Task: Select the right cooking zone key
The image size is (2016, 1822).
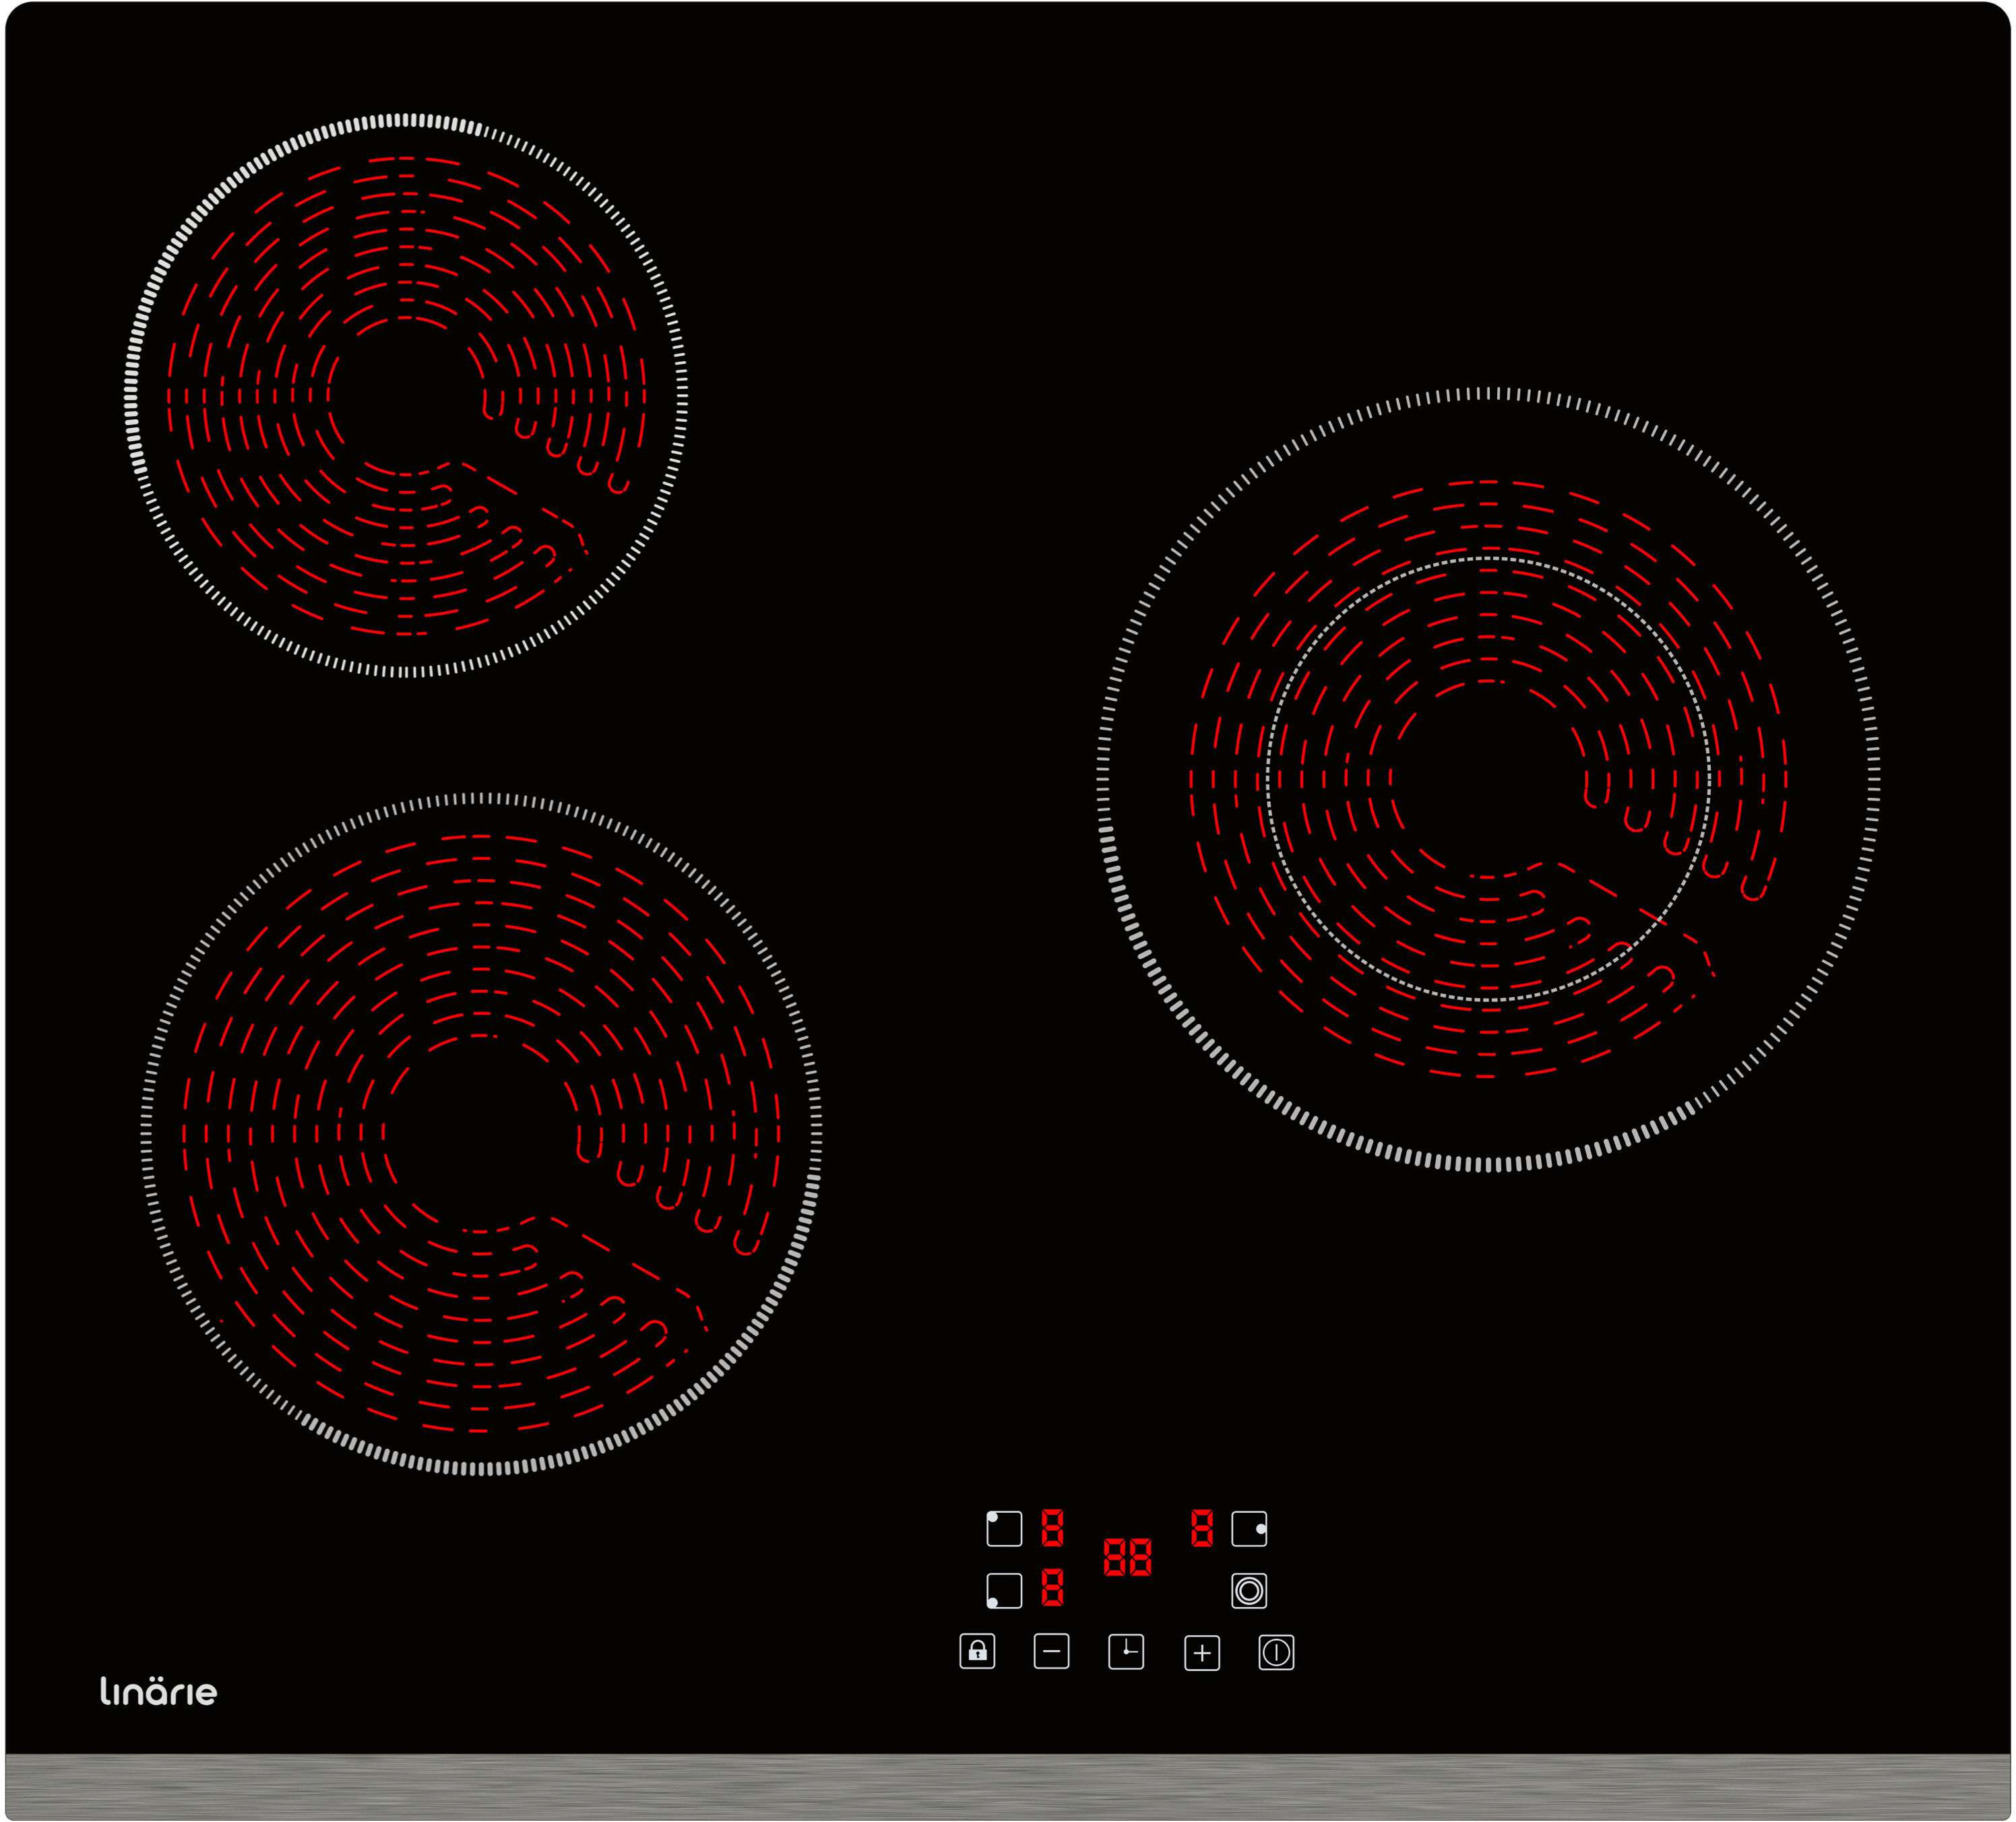Action: [1249, 1529]
